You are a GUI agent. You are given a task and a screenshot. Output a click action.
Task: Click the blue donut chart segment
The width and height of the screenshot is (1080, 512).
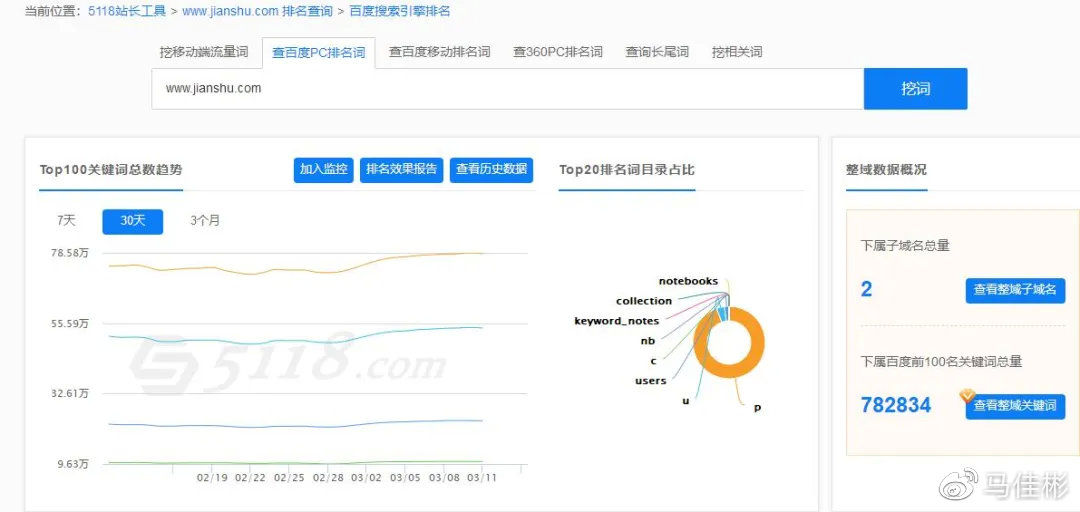click(721, 314)
